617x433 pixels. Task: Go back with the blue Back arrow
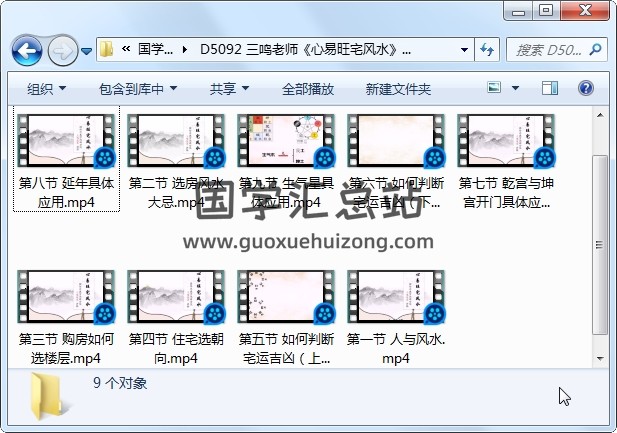point(27,50)
